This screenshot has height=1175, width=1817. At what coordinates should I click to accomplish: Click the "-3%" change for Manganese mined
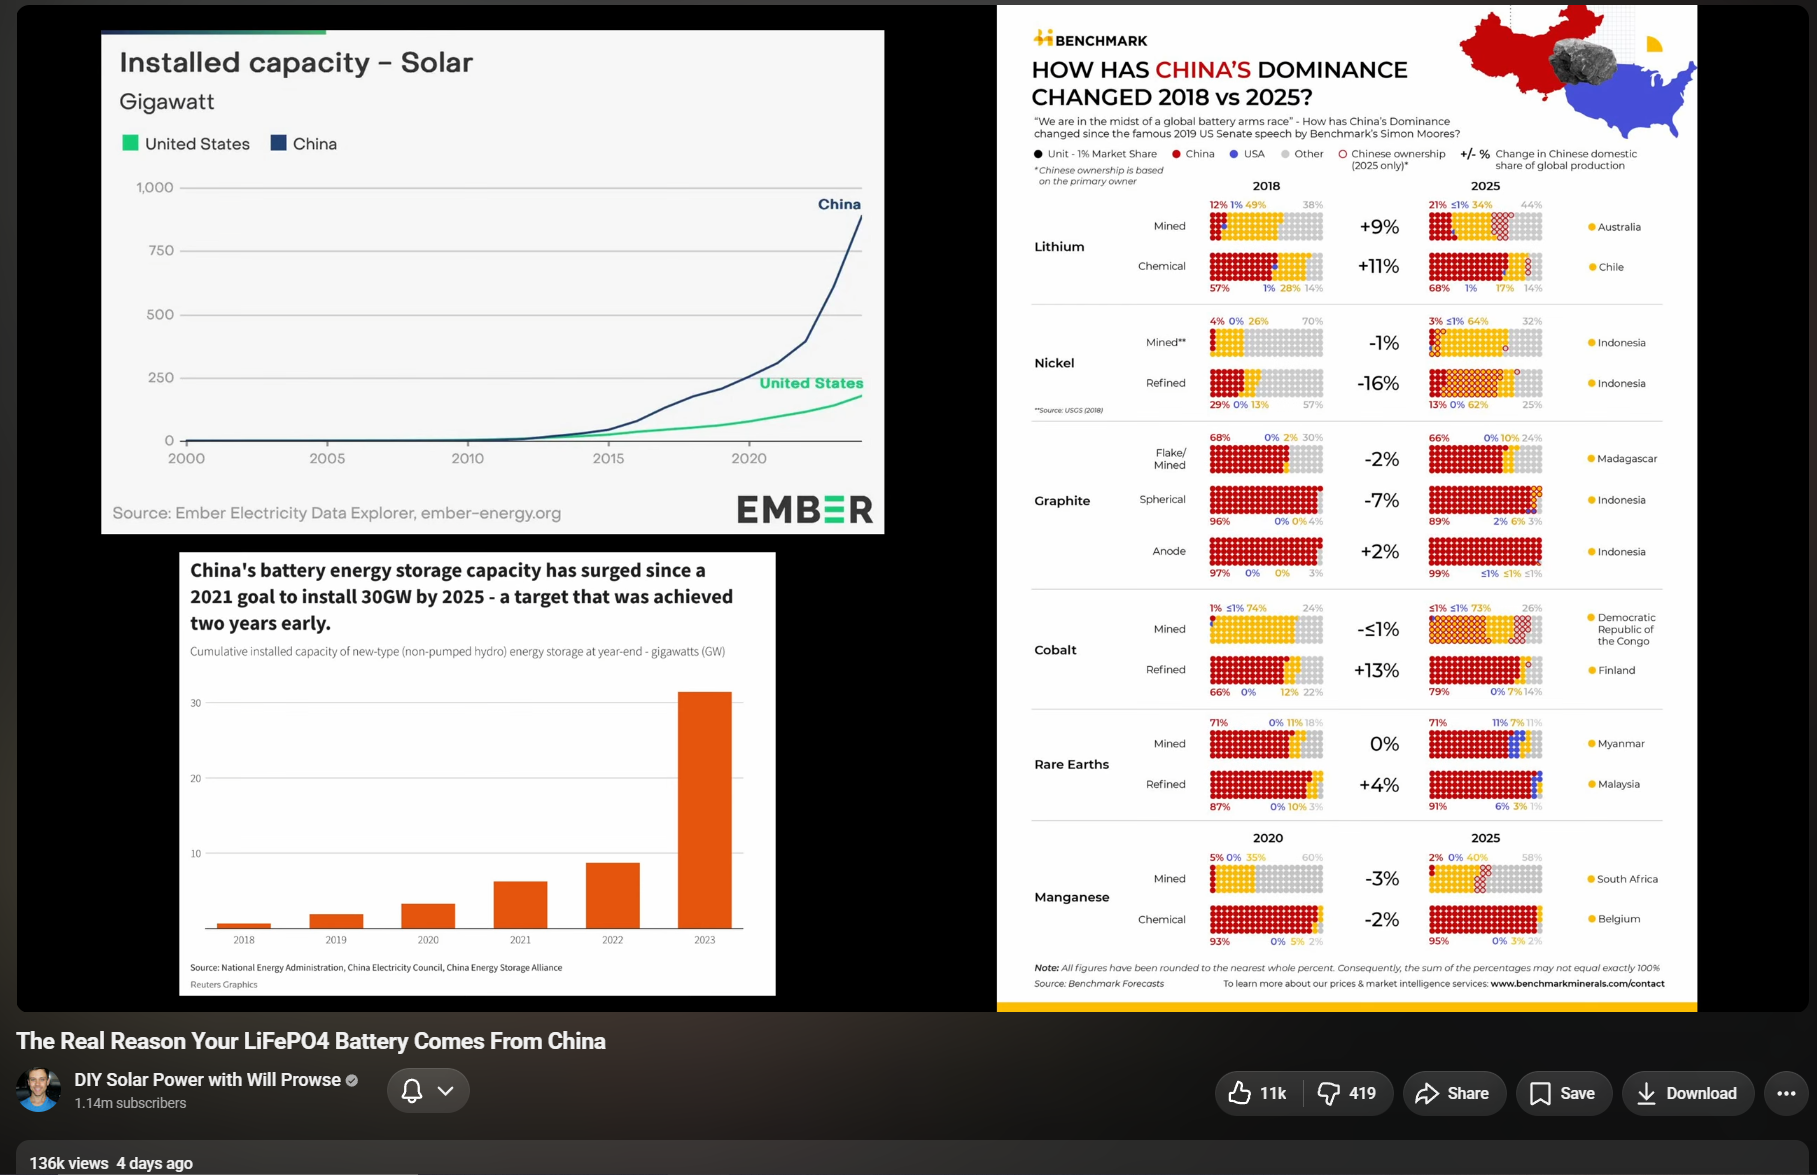click(x=1382, y=879)
